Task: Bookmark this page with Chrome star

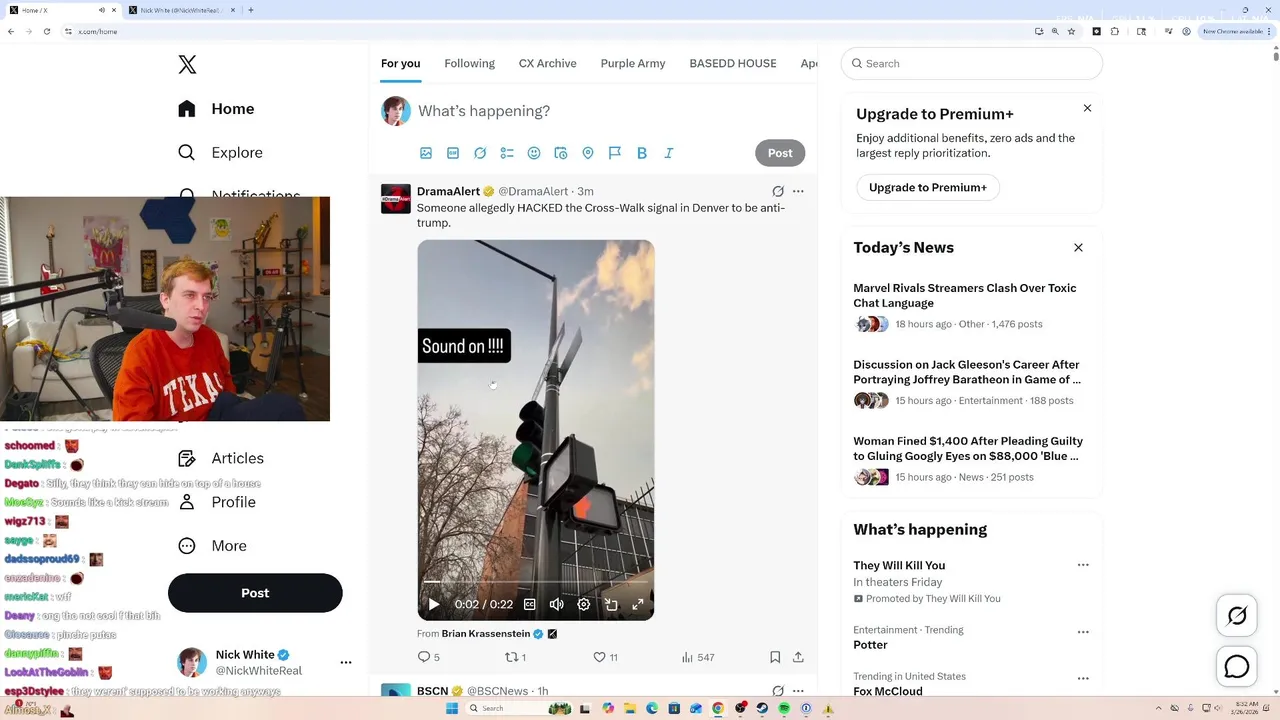Action: click(1071, 32)
